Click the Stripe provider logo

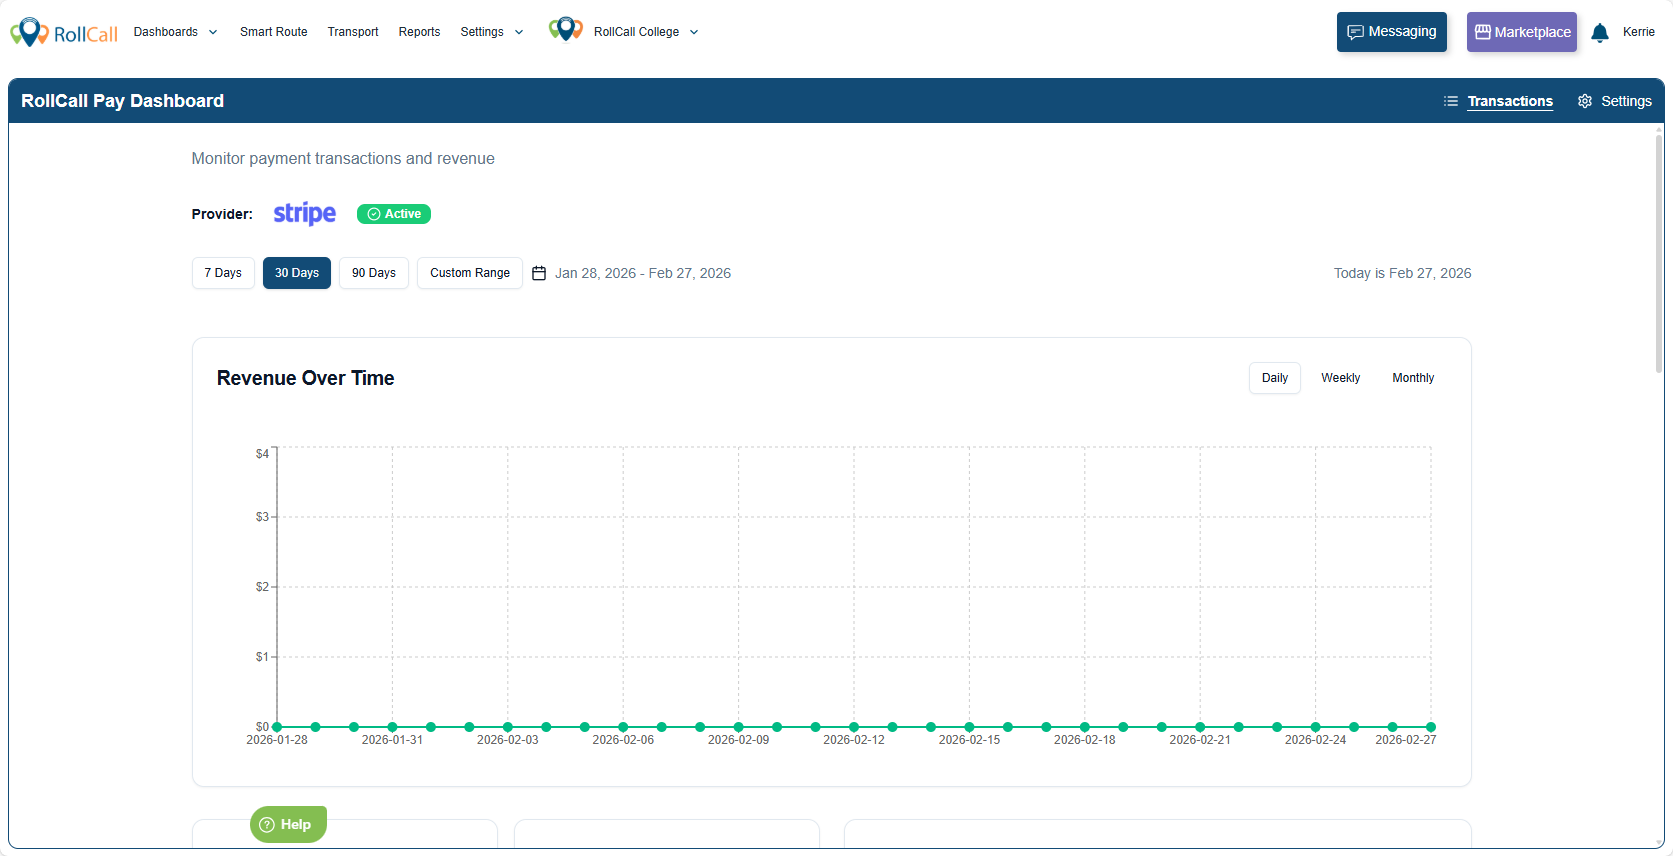(x=304, y=214)
